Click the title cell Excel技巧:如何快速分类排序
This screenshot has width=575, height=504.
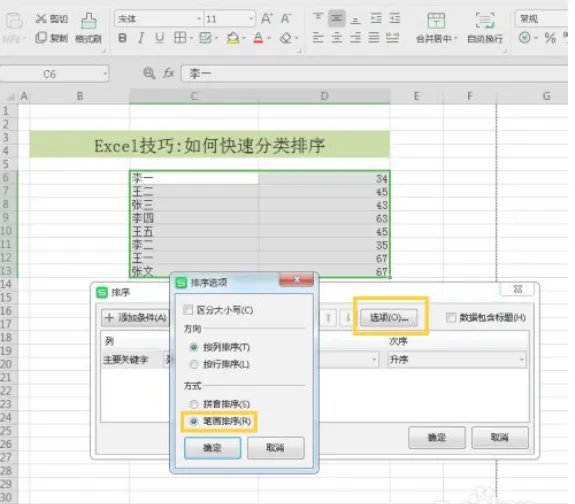(210, 145)
